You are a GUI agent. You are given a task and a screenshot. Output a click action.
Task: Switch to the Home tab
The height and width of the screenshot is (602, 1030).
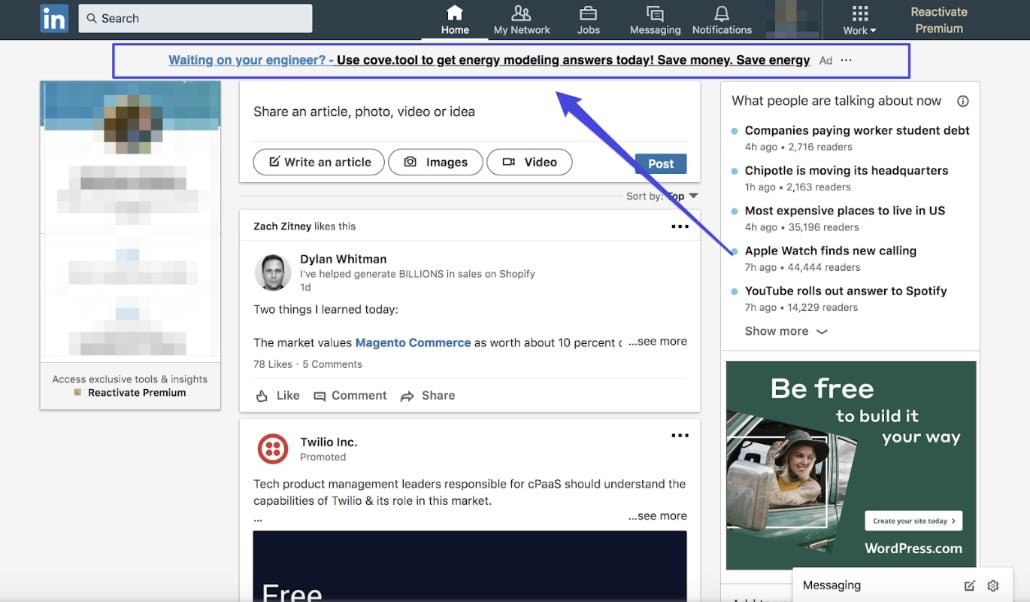coord(455,18)
